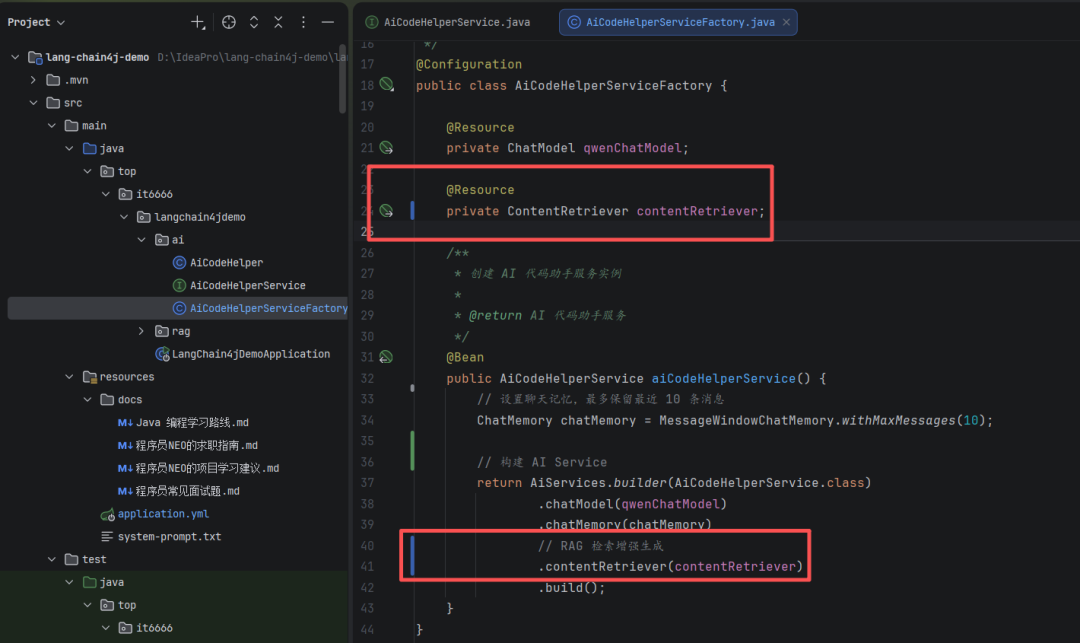Click the New File plus icon
Screen dimensions: 1080x643
click(x=198, y=22)
